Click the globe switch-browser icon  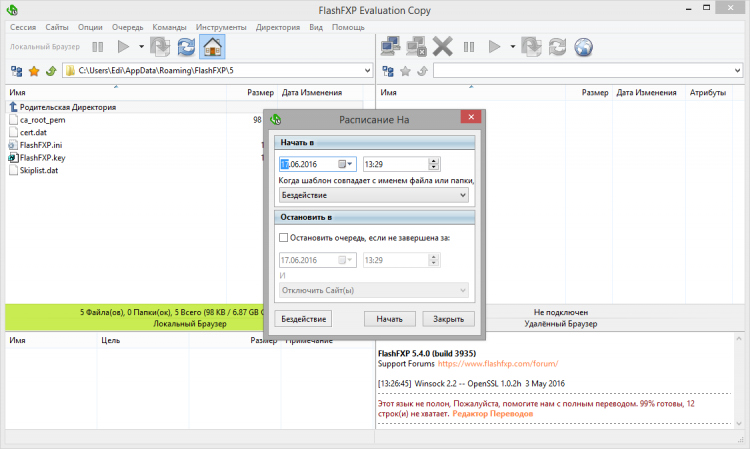584,47
